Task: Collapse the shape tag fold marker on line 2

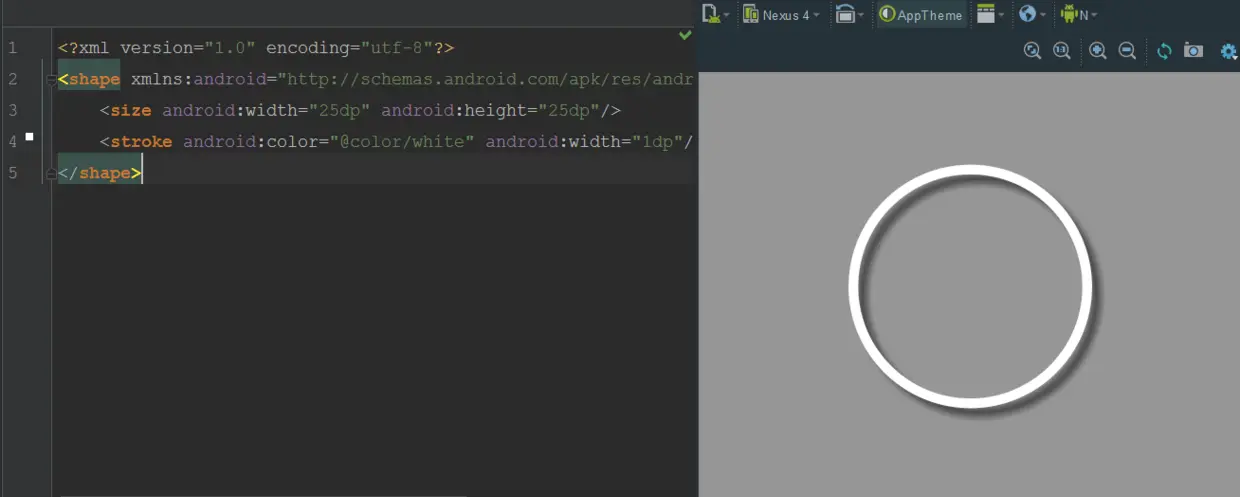Action: point(50,80)
